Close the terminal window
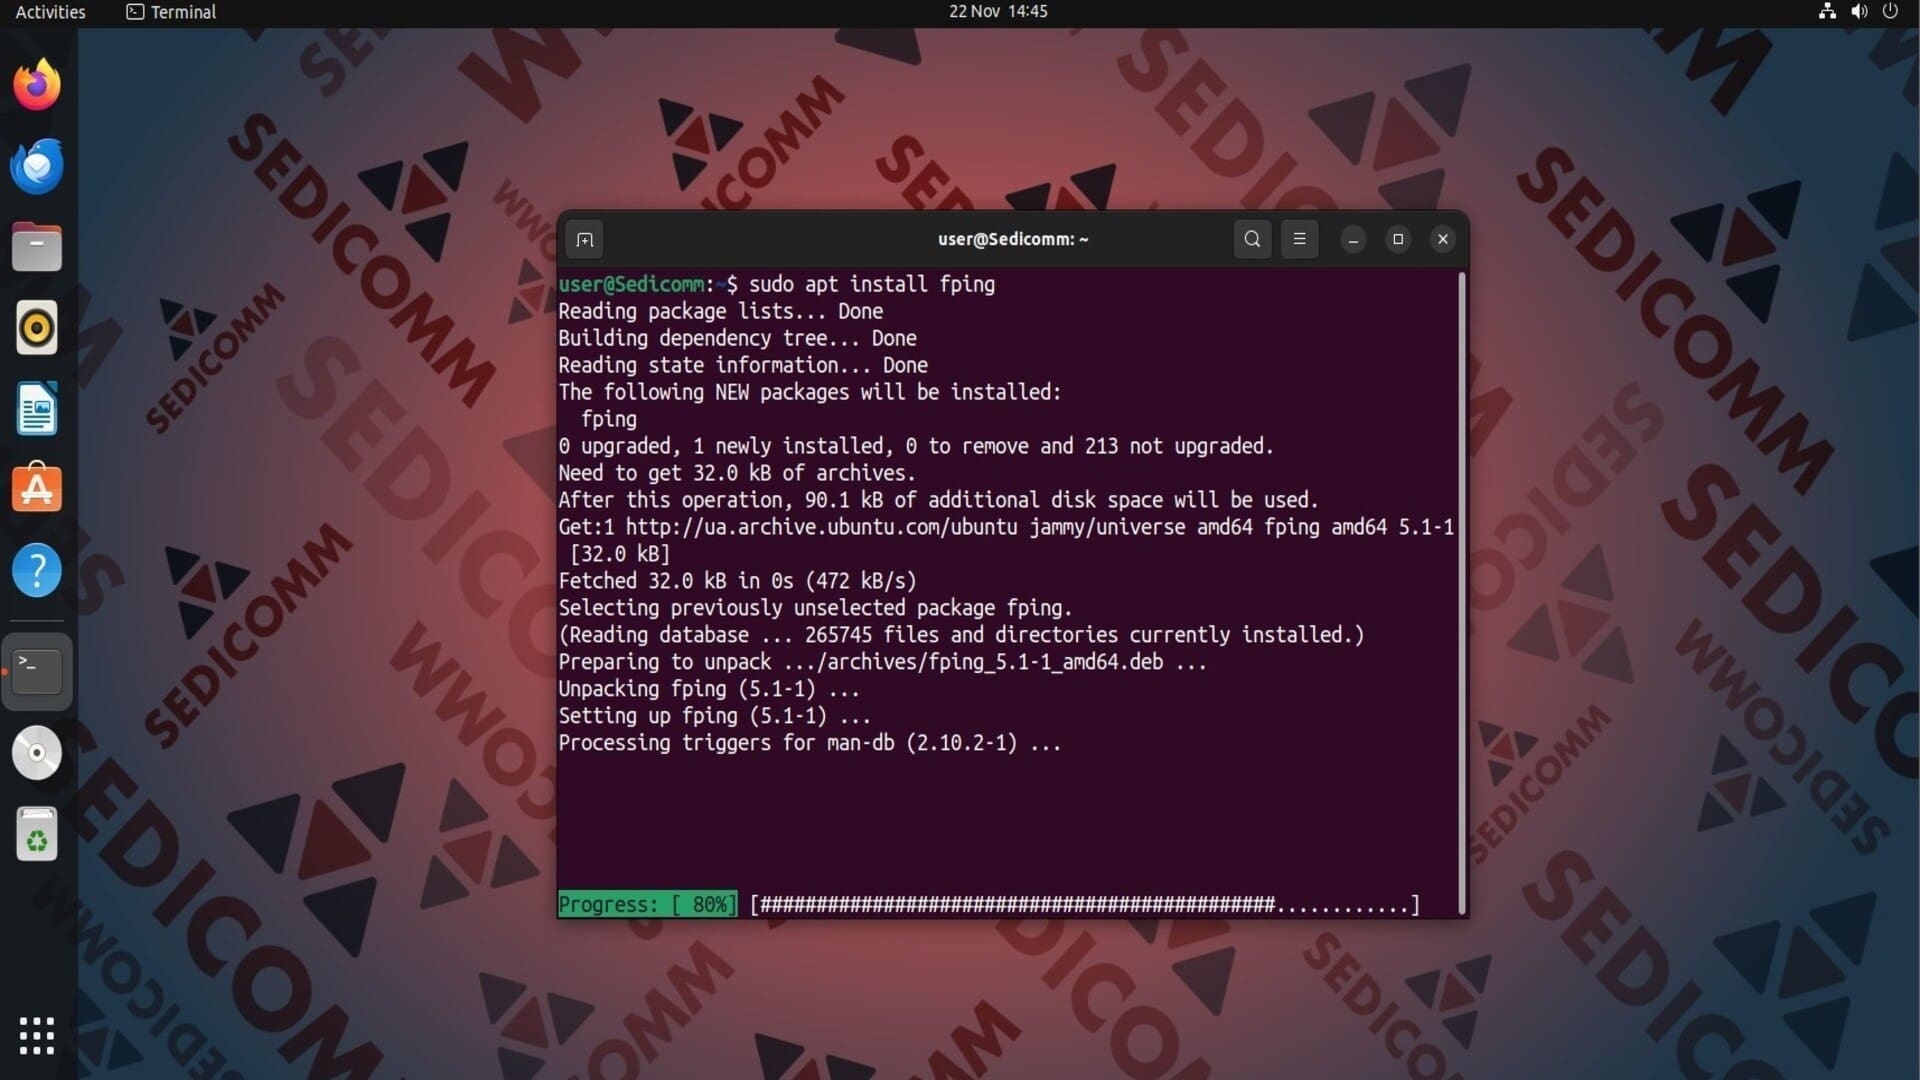Viewport: 1920px width, 1080px height. coord(1442,239)
